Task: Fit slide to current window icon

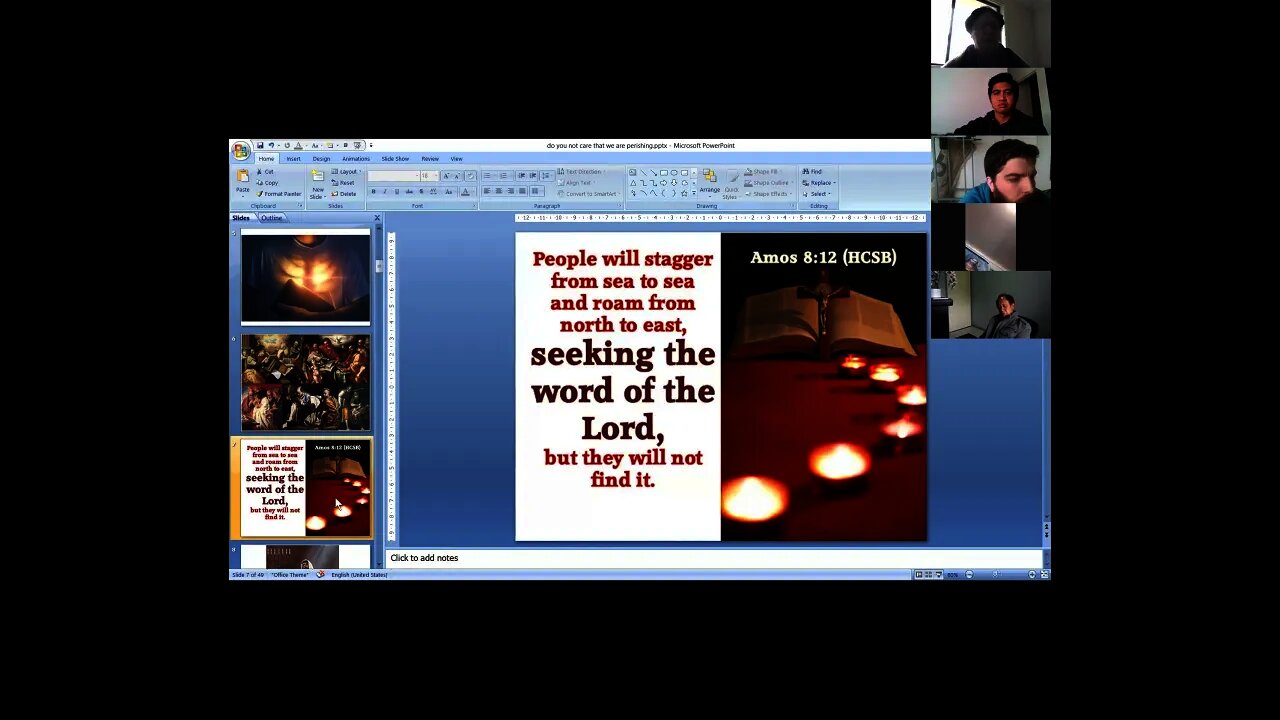Action: click(1045, 574)
